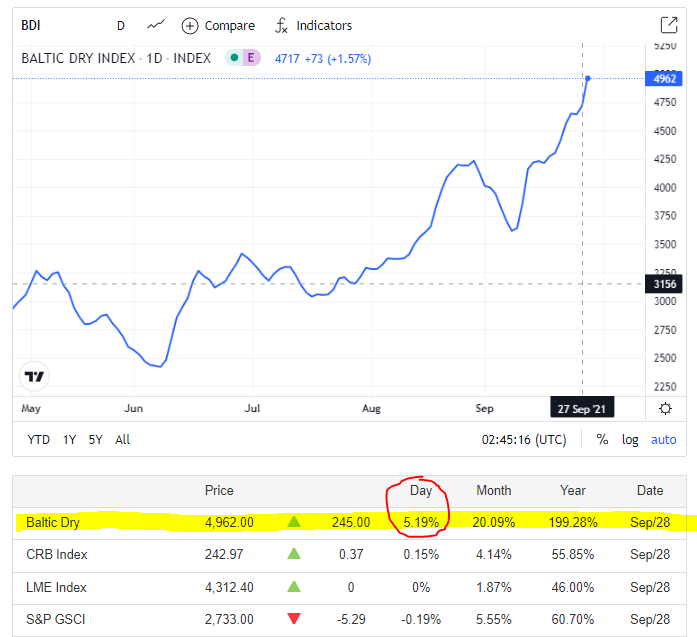Viewport: 697px width, 637px height.
Task: Open chart settings gear icon
Action: click(665, 408)
